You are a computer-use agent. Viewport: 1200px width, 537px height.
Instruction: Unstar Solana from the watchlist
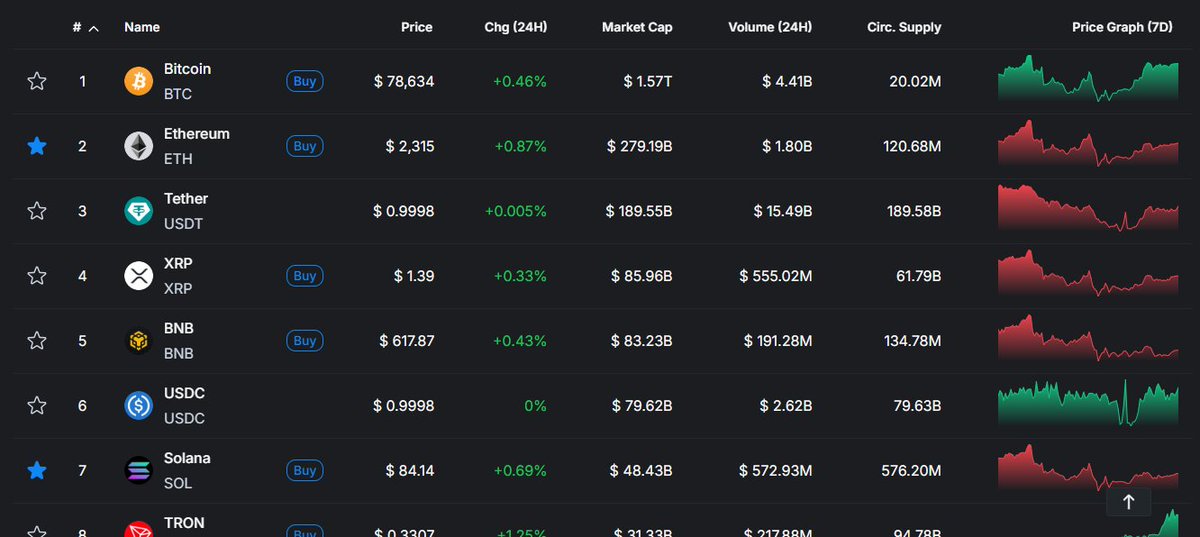pos(37,470)
